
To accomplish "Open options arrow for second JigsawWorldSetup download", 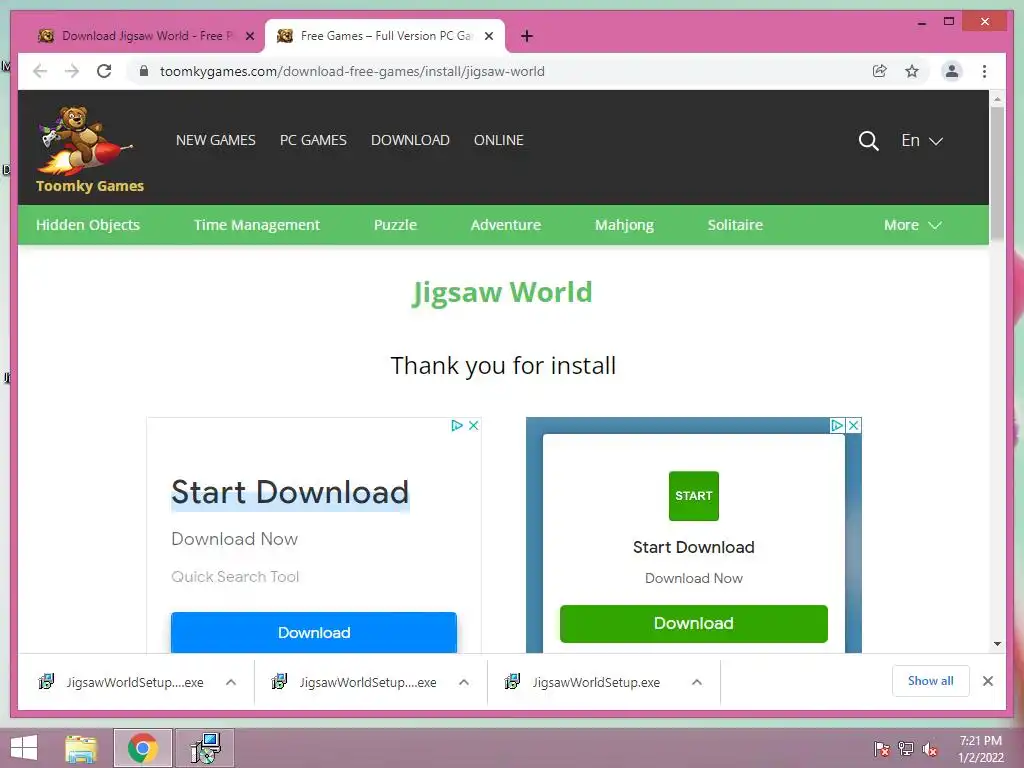I will [464, 682].
